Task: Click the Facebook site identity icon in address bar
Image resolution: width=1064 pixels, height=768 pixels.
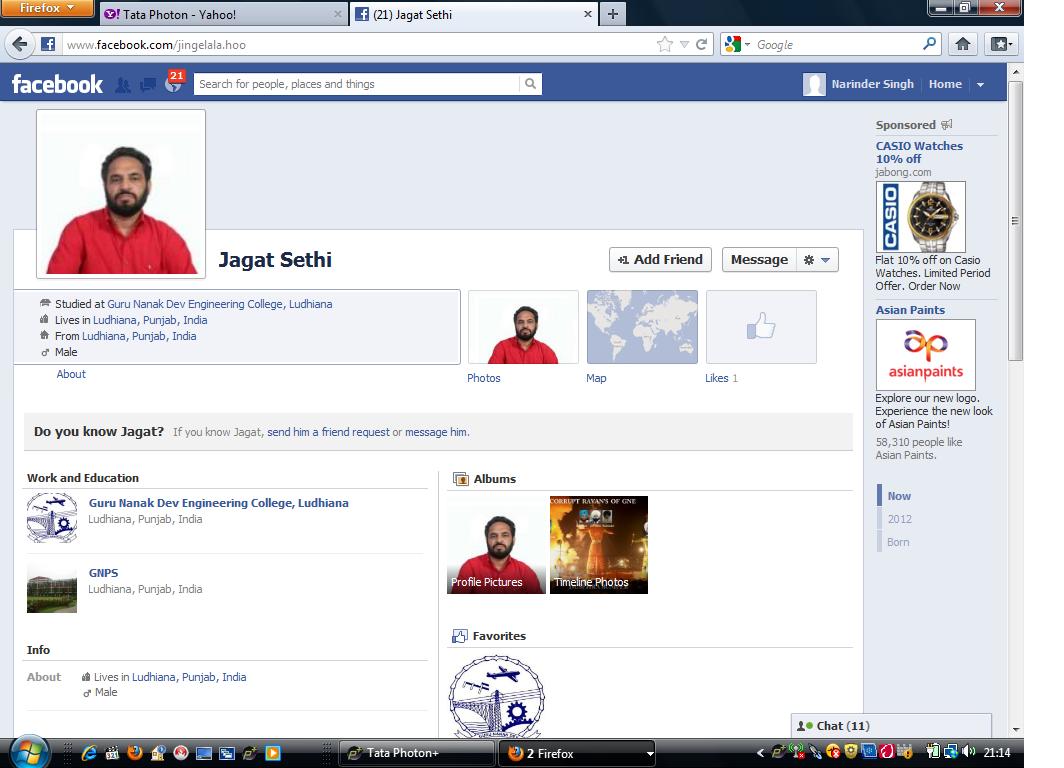Action: pos(48,44)
